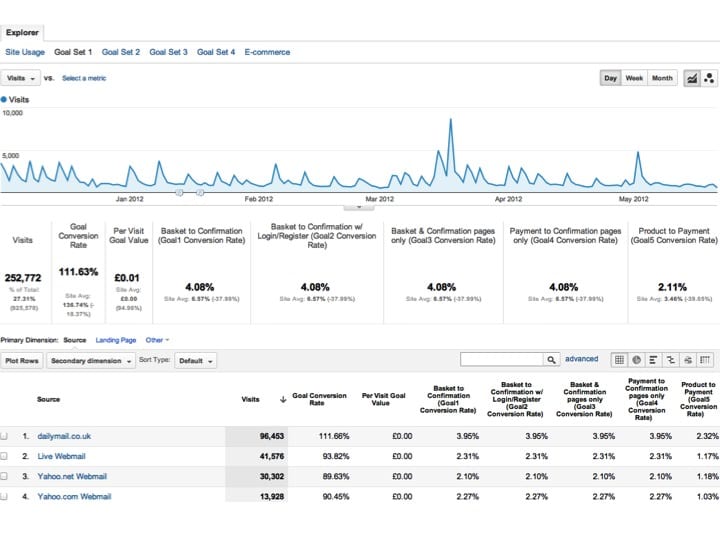Select the line chart type icon
The image size is (720, 540).
(691, 78)
